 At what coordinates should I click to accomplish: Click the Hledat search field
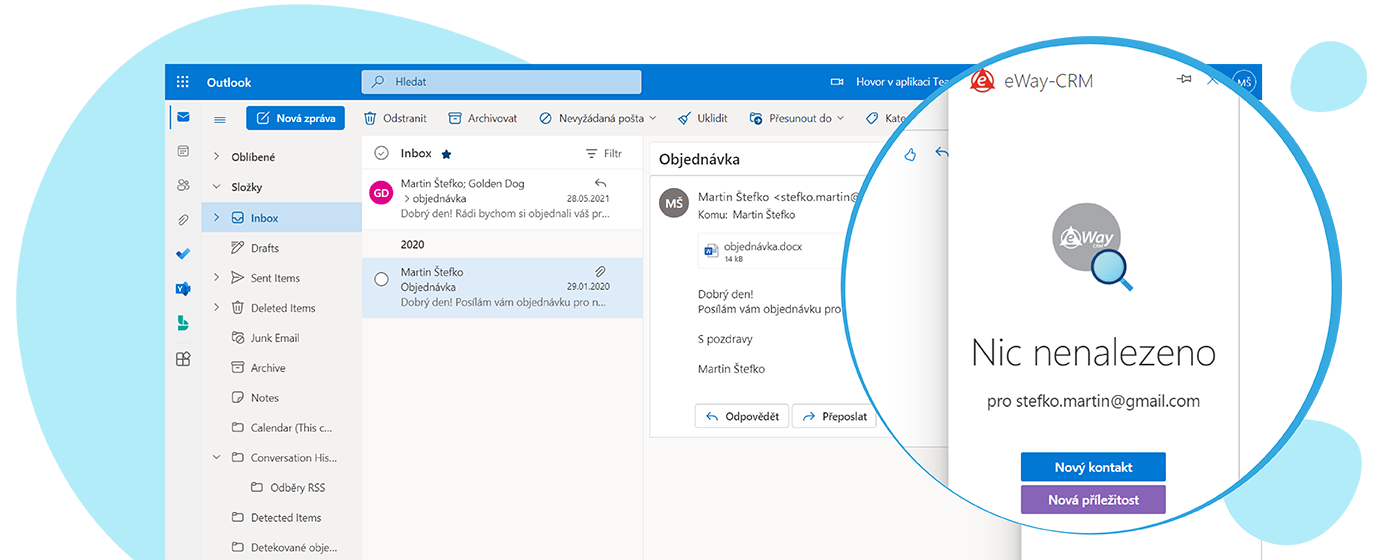(x=502, y=82)
